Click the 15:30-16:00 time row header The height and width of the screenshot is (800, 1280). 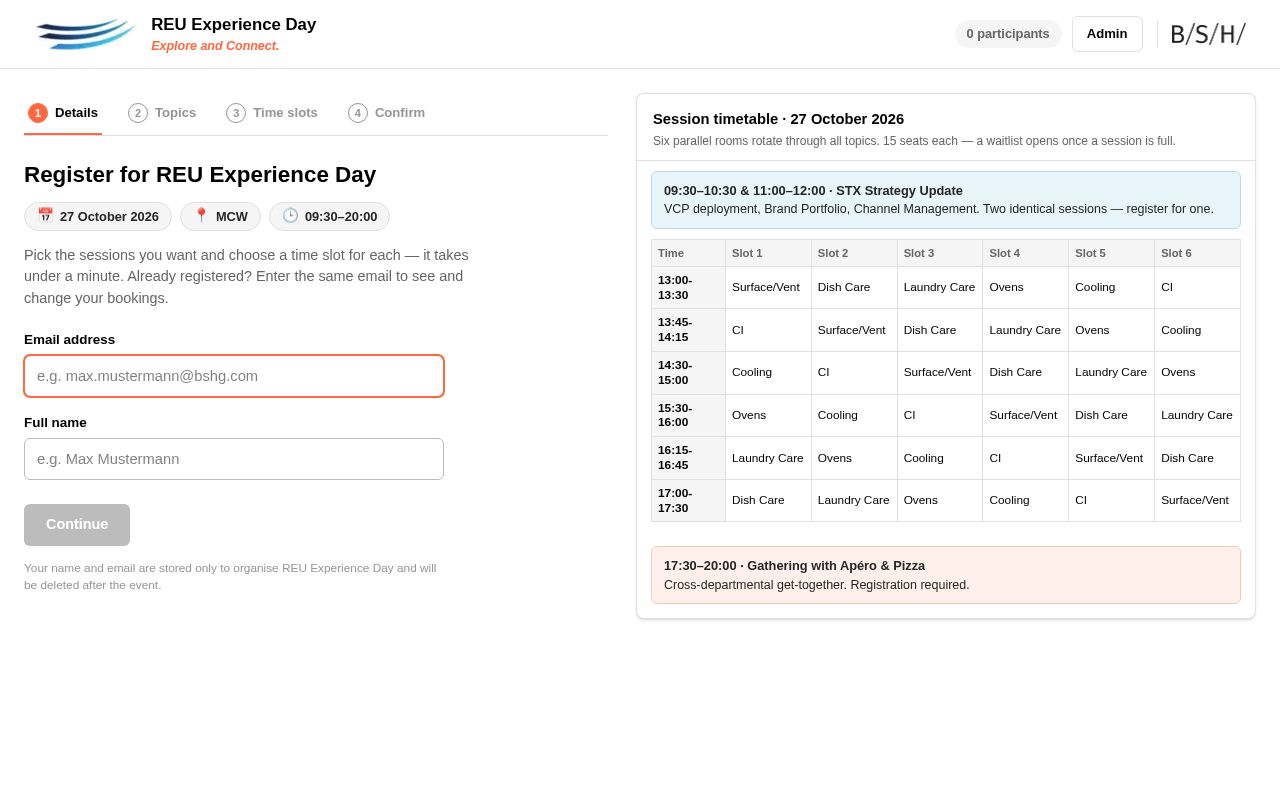coord(688,416)
